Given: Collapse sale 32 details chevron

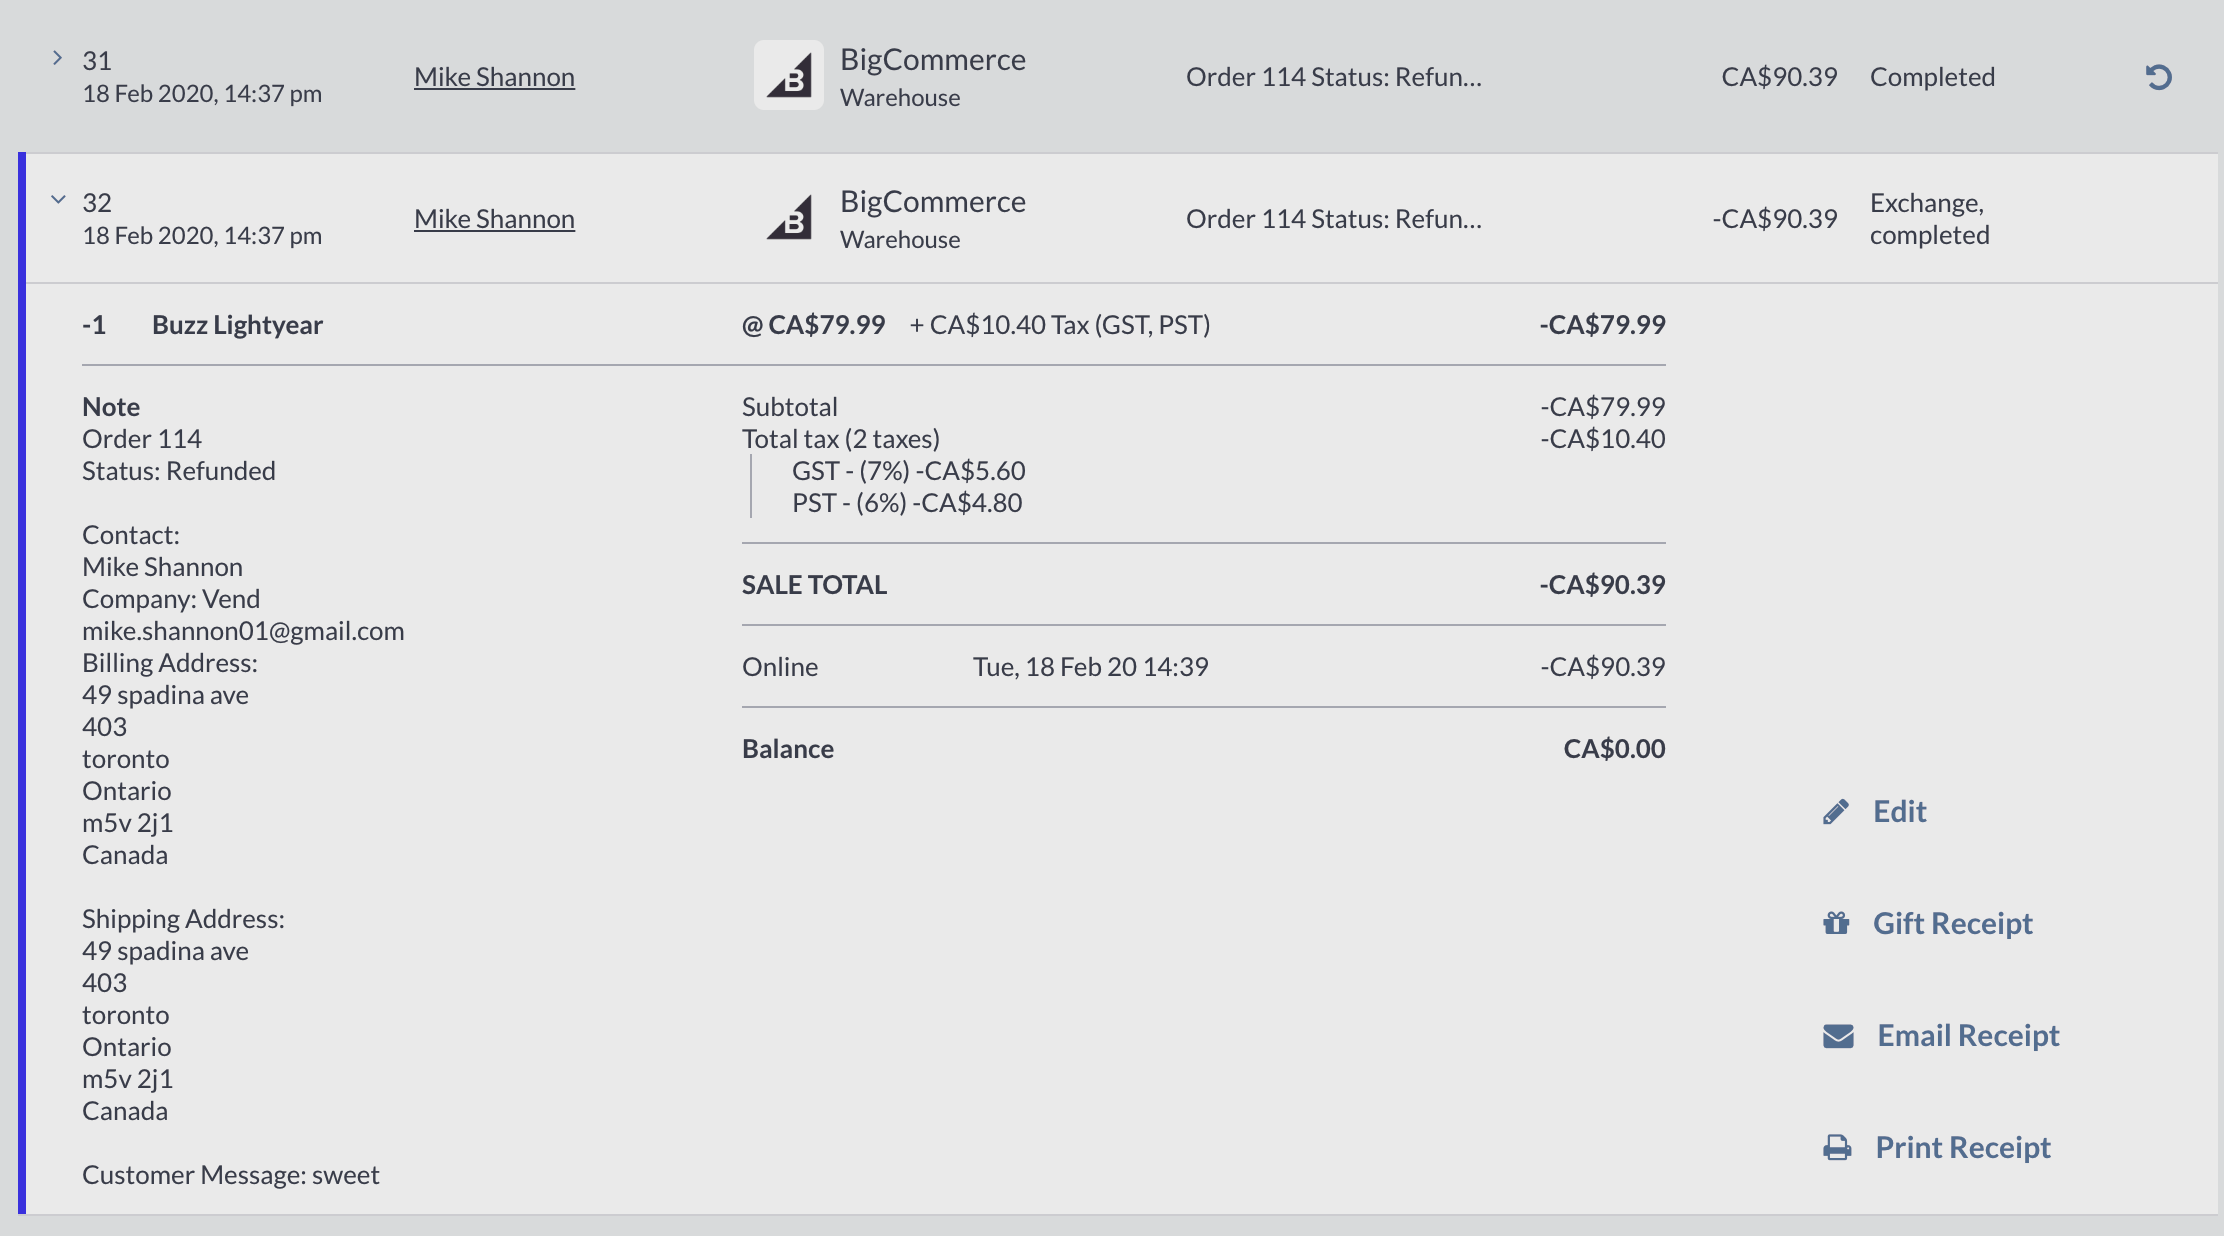Looking at the screenshot, I should click(58, 200).
